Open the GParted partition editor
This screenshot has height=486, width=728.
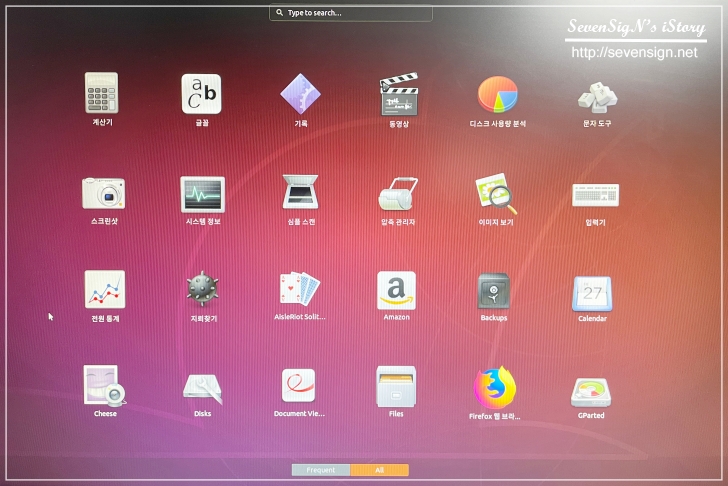coord(591,393)
